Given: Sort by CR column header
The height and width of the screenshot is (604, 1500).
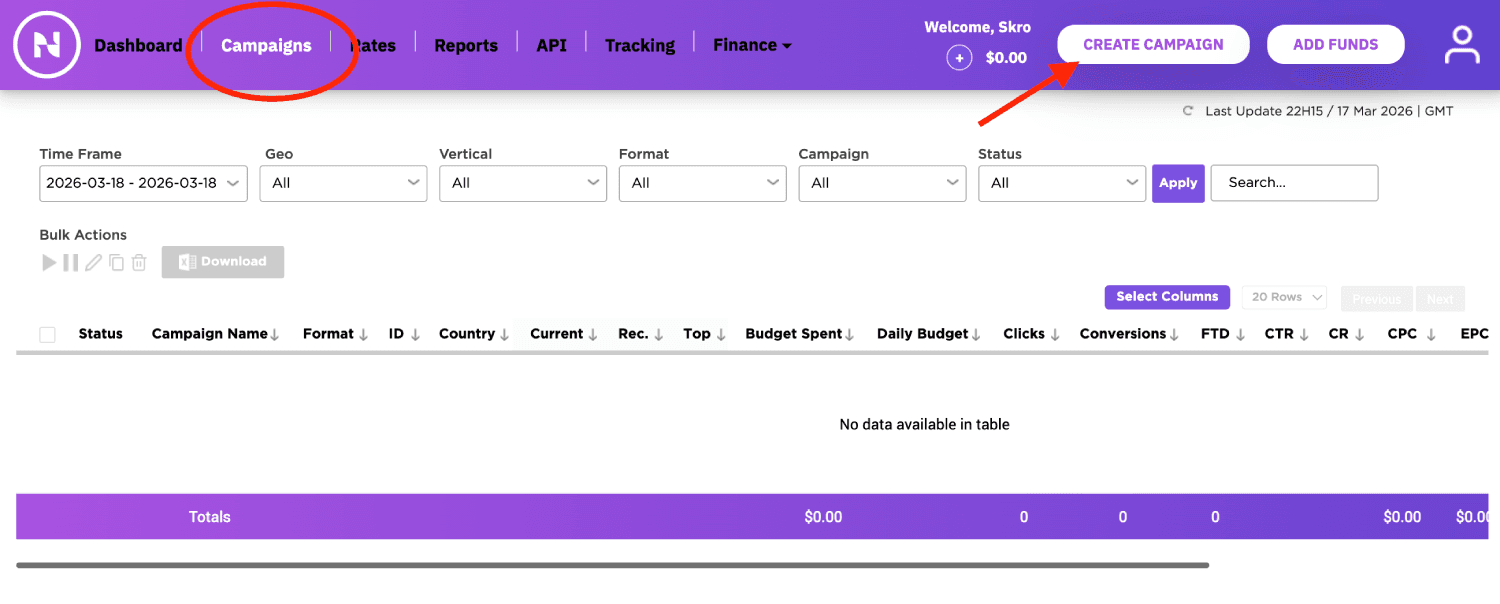Looking at the screenshot, I should (x=1347, y=334).
